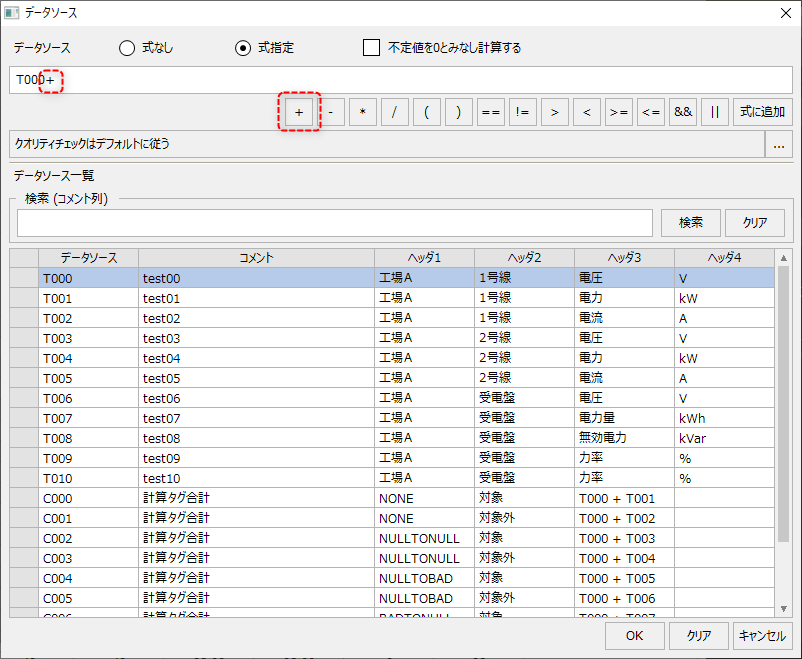Click the ヘッダ3 column header
The image size is (802, 659).
click(624, 258)
